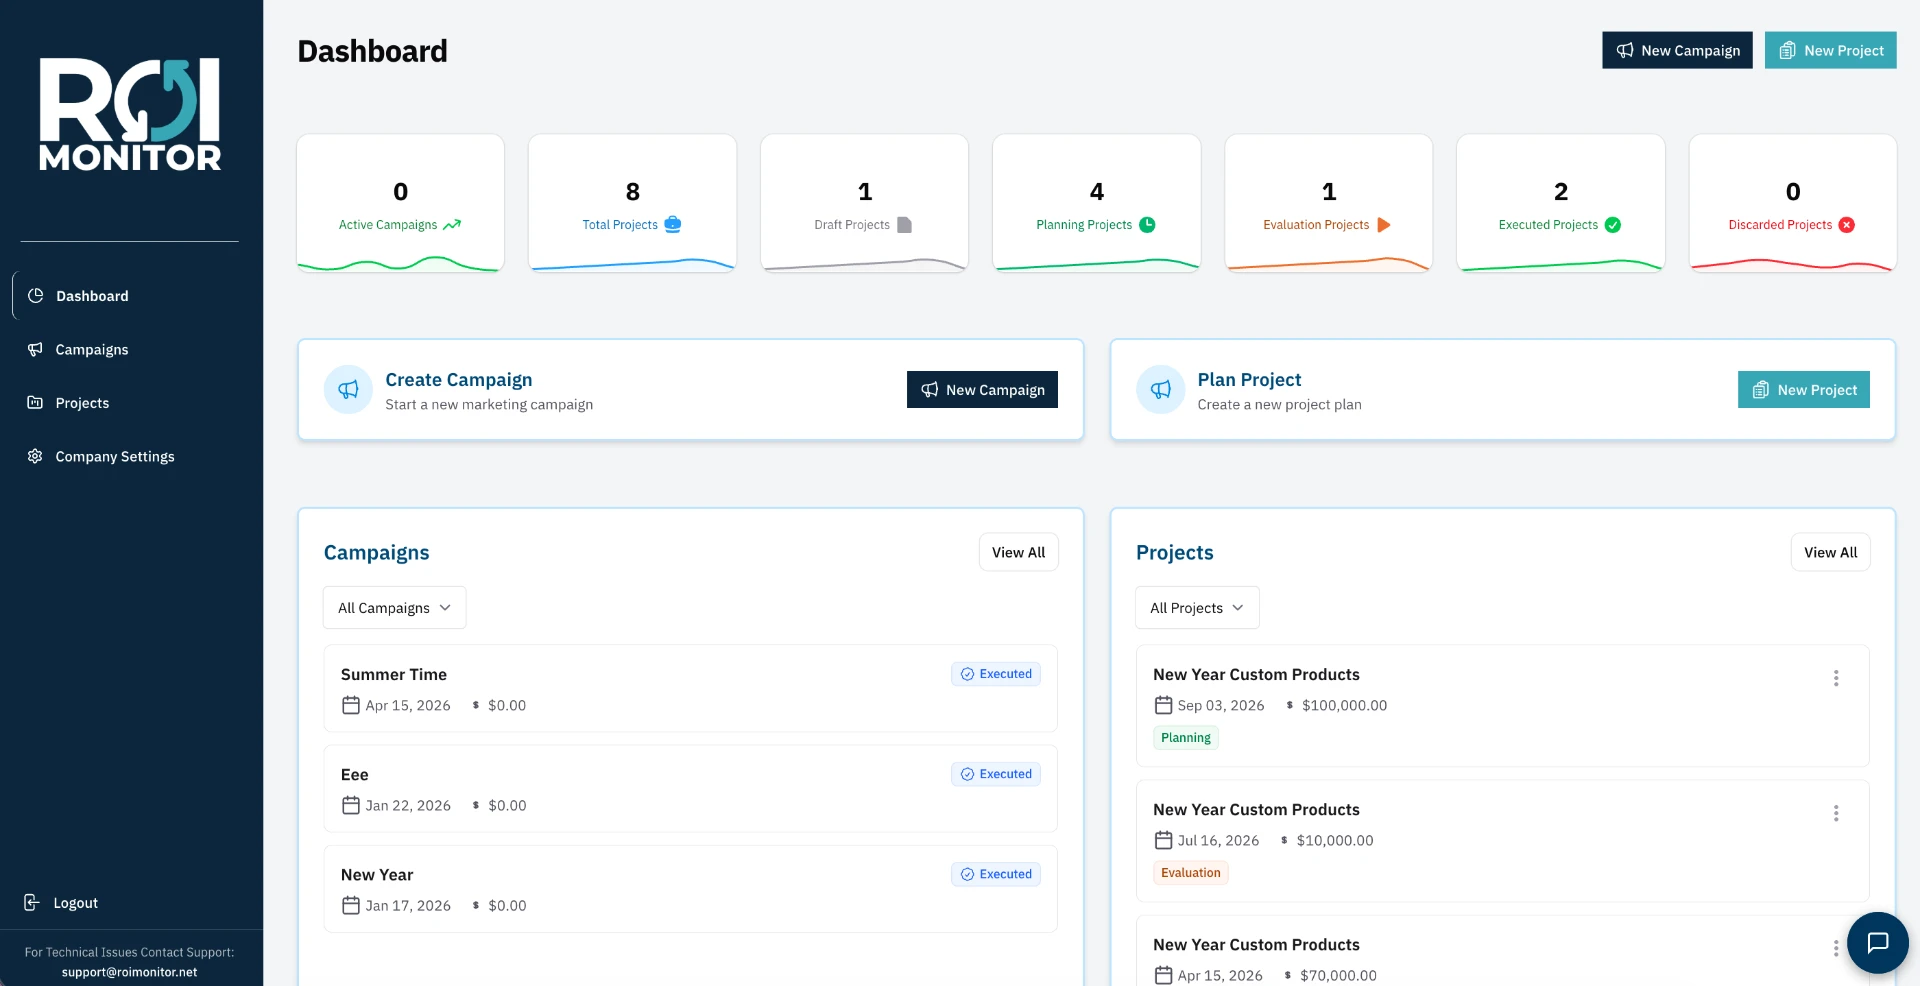Click the Discarded Projects red X icon
The height and width of the screenshot is (986, 1920).
1847,225
